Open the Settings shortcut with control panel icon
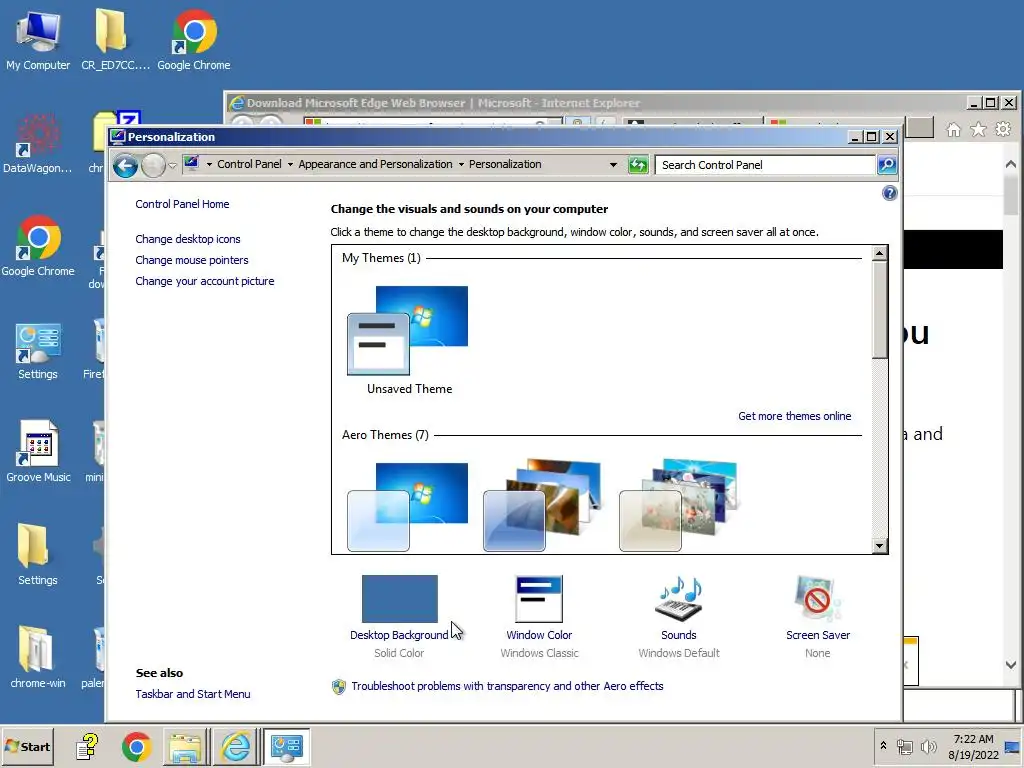The image size is (1024, 768). tap(38, 351)
